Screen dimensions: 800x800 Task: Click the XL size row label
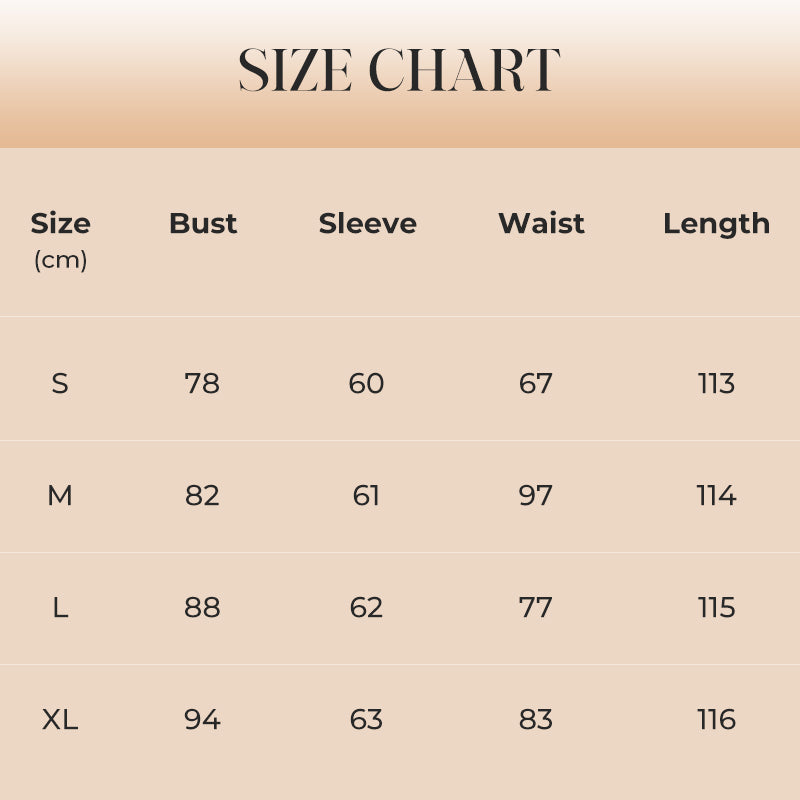click(x=60, y=720)
